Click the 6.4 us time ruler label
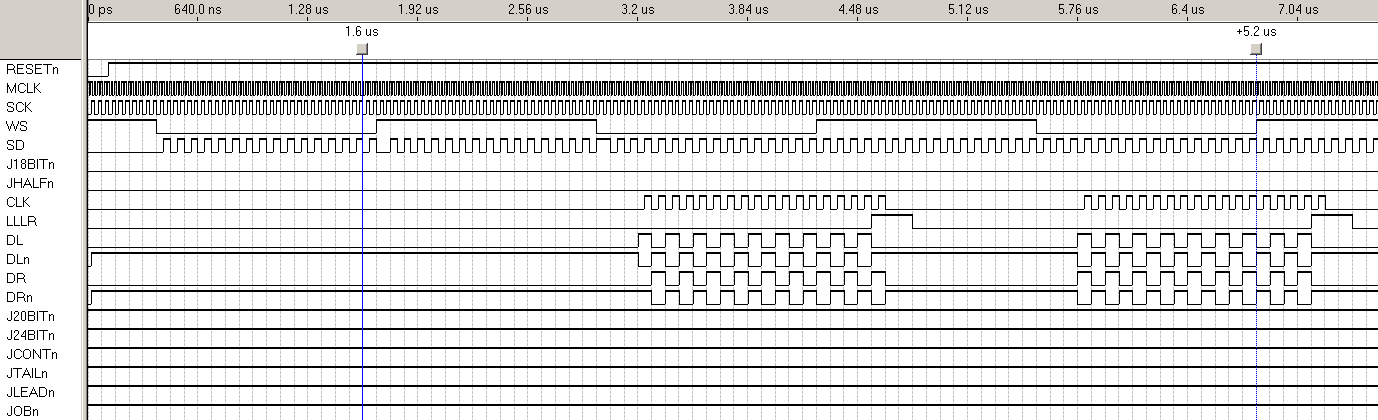The width and height of the screenshot is (1378, 420). pos(1186,10)
